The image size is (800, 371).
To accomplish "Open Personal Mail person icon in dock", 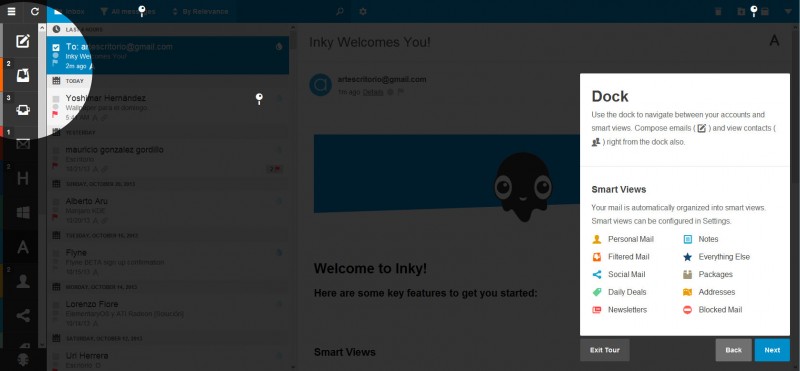I will coord(22,281).
